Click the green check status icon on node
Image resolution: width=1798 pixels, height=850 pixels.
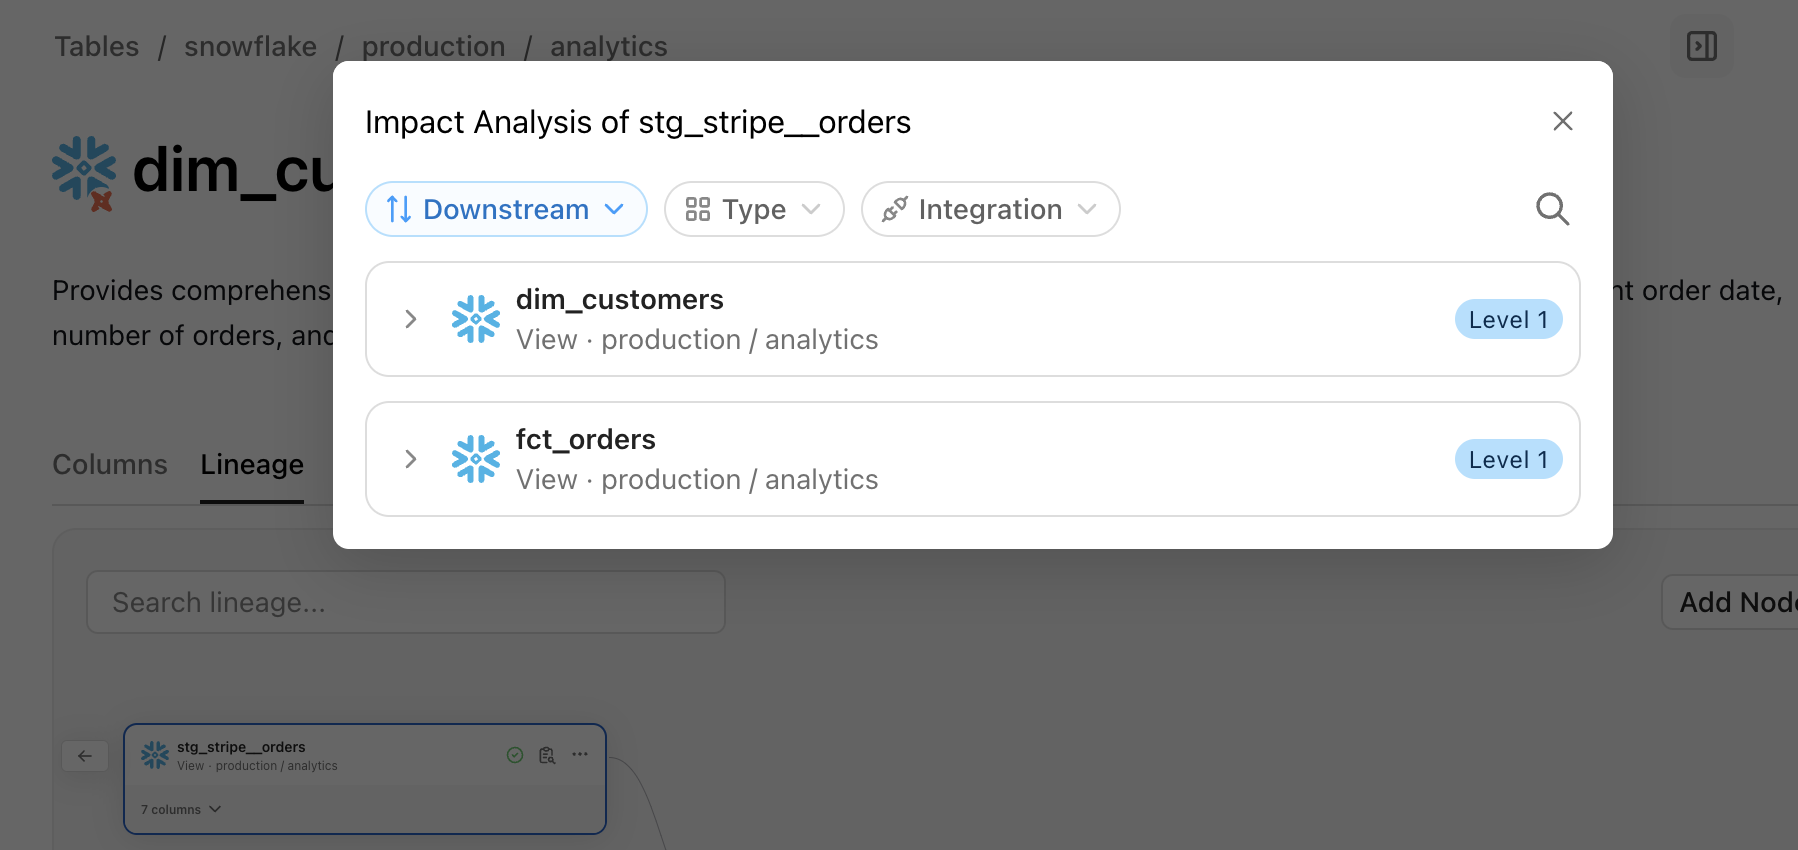(515, 755)
